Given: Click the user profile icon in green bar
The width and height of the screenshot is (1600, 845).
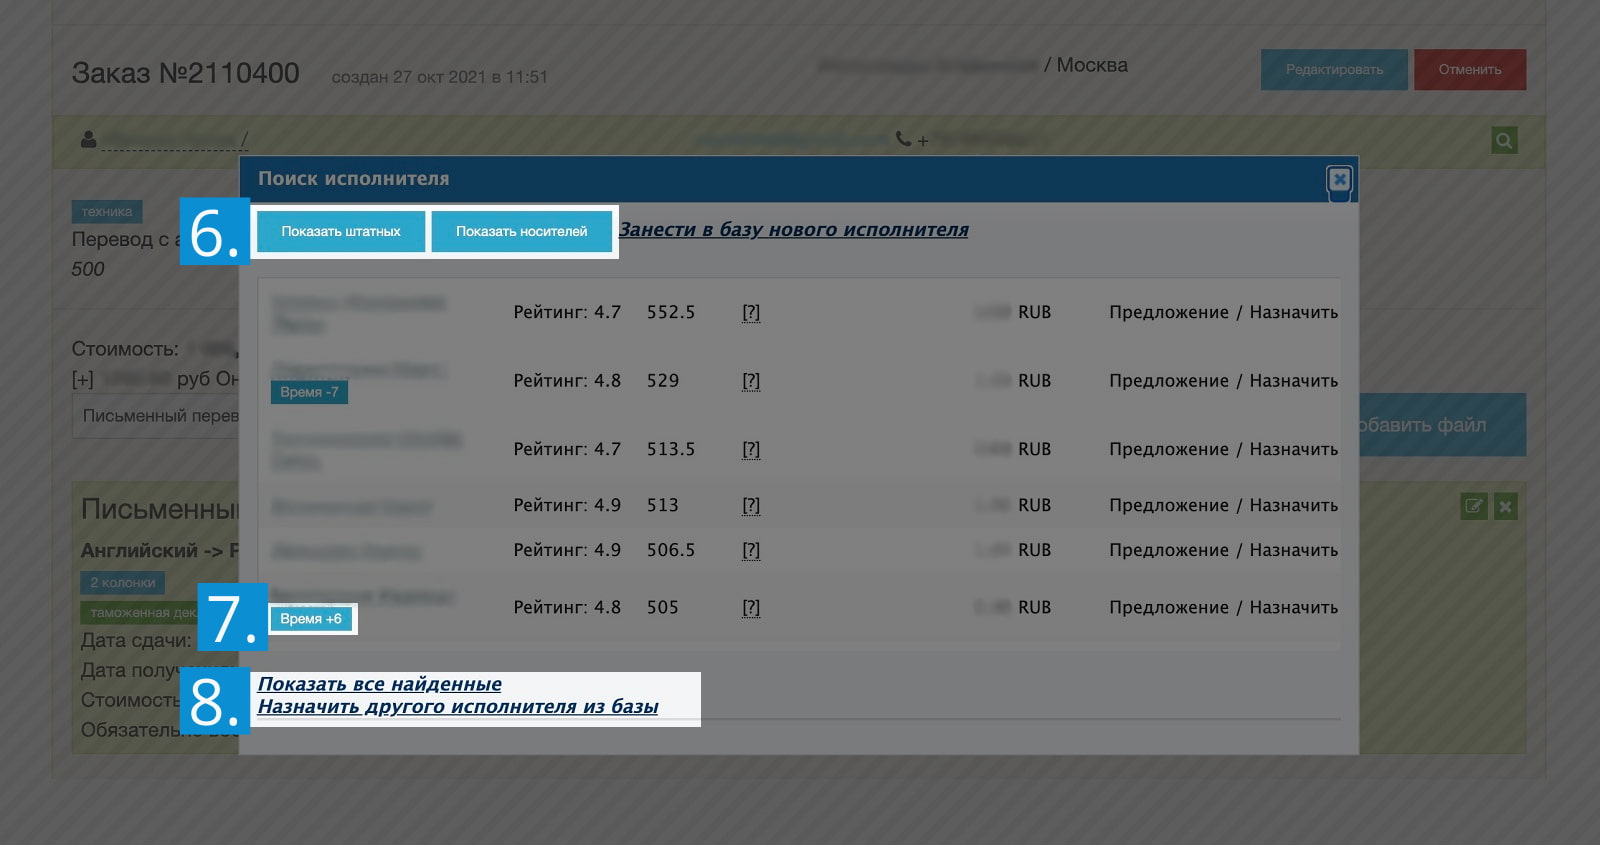Looking at the screenshot, I should (x=89, y=139).
